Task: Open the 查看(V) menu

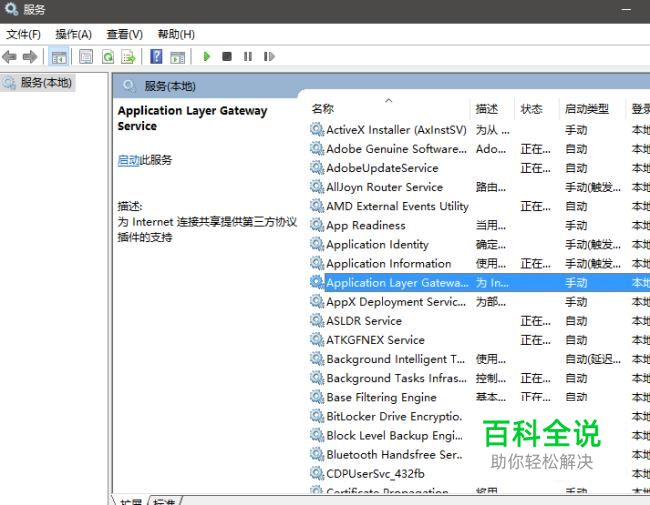Action: (124, 34)
